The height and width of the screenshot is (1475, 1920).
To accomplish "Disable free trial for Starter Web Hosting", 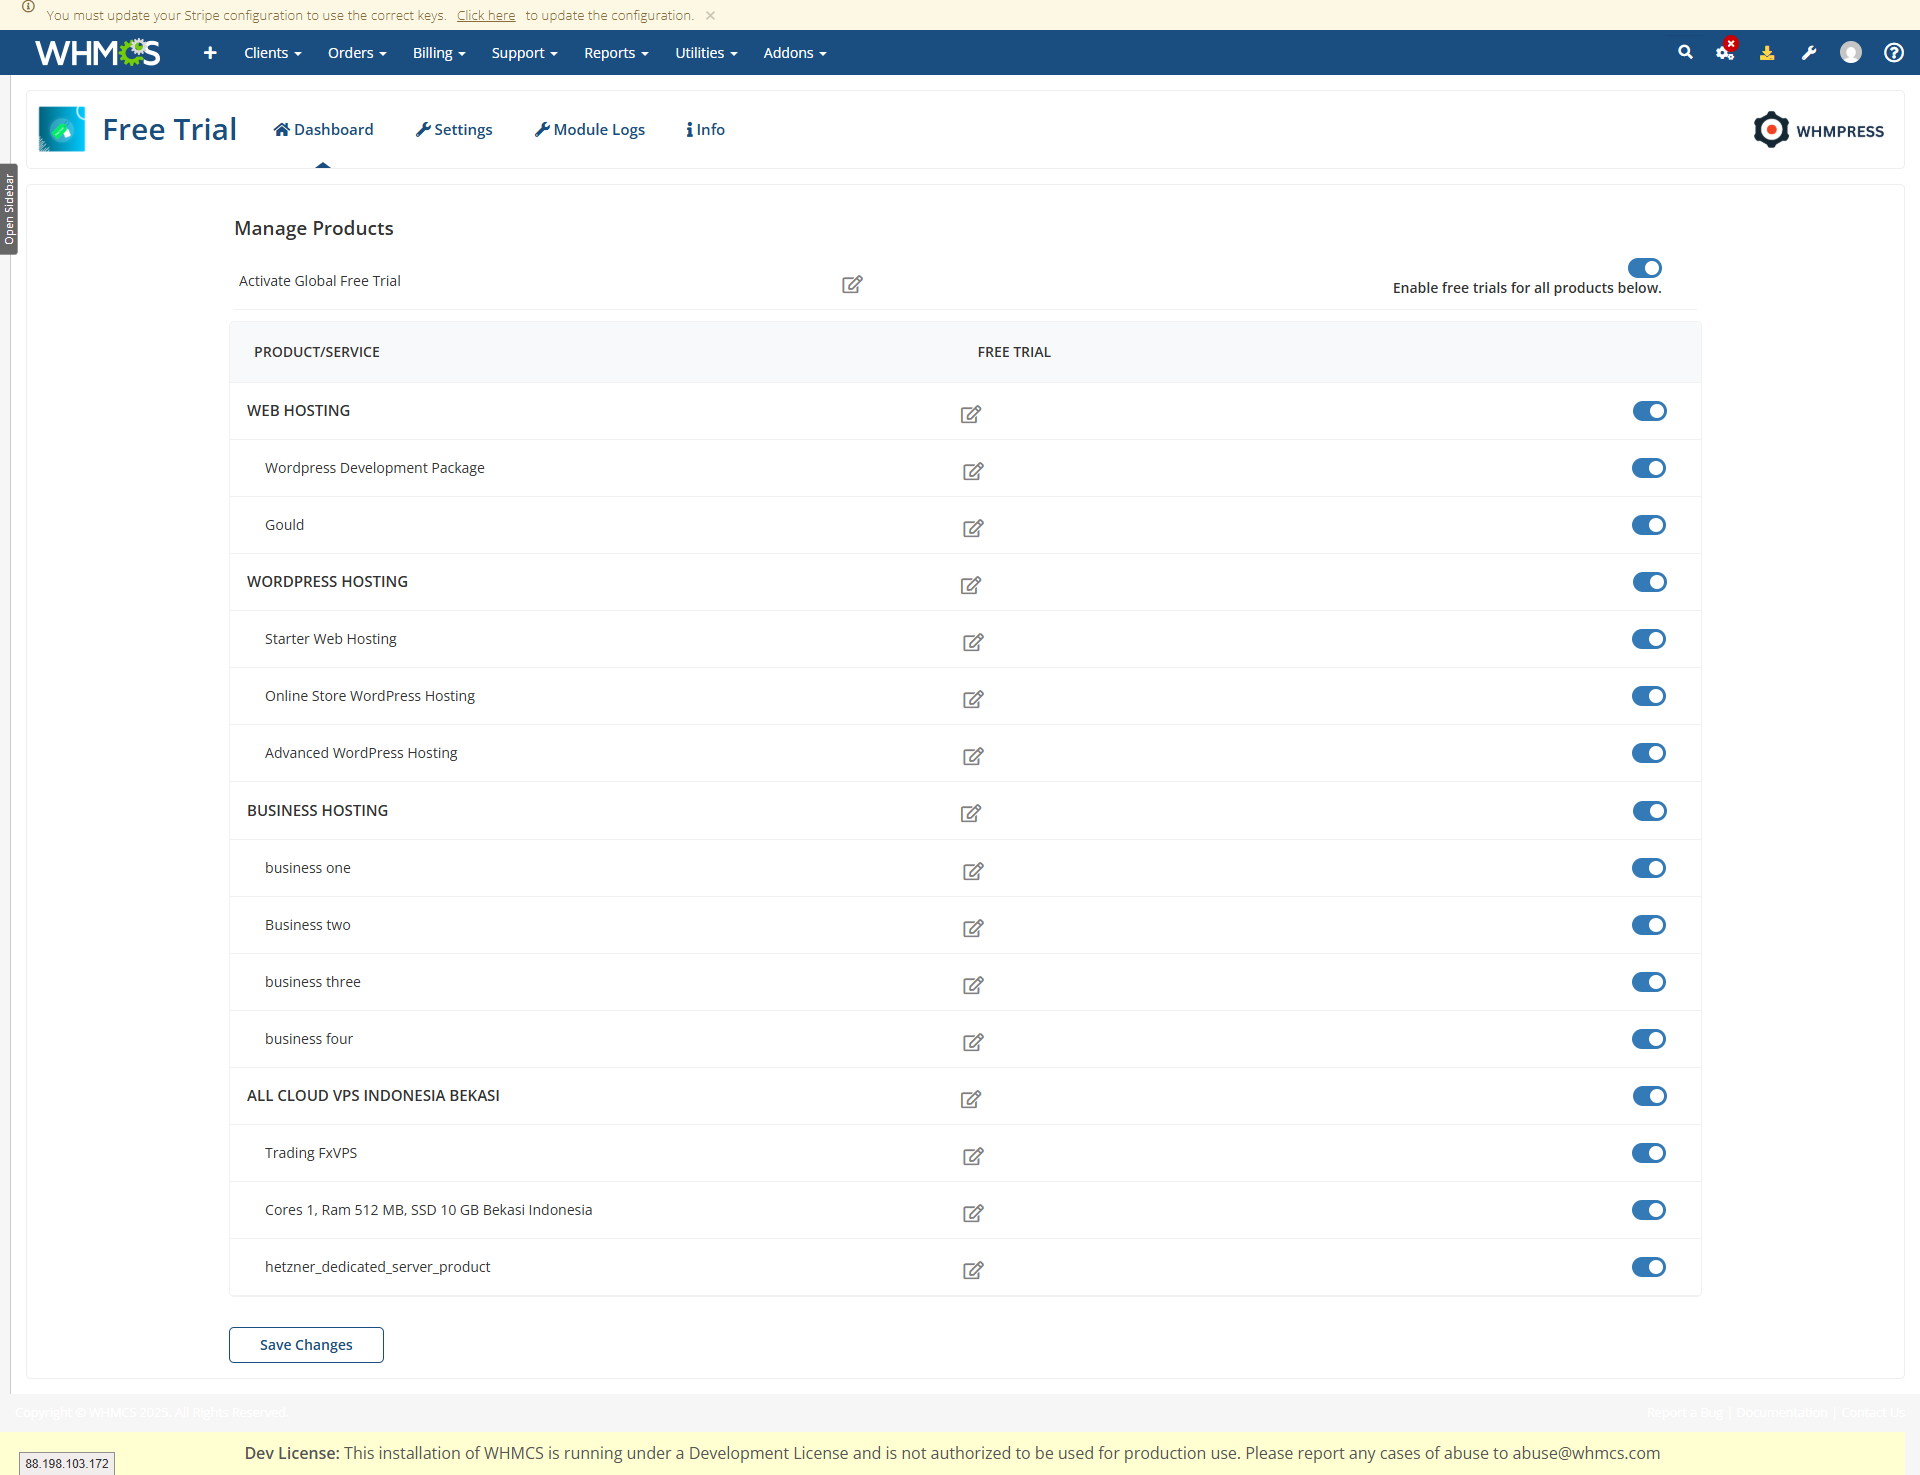I will pyautogui.click(x=1648, y=639).
